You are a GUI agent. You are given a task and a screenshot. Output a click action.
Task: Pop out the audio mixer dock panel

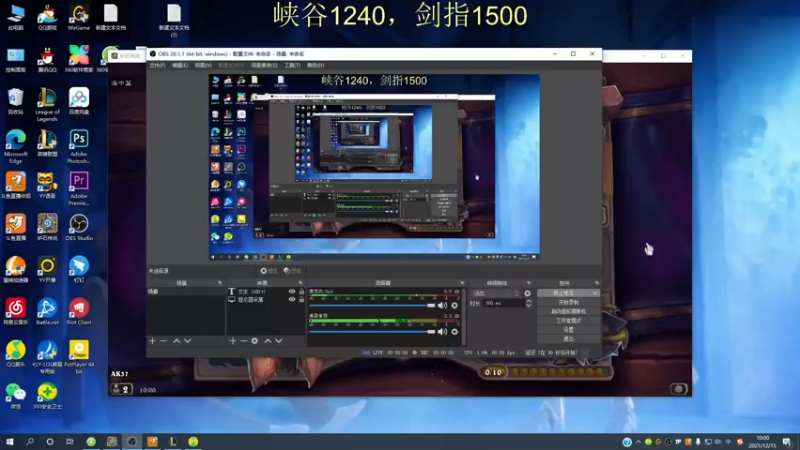[x=462, y=283]
